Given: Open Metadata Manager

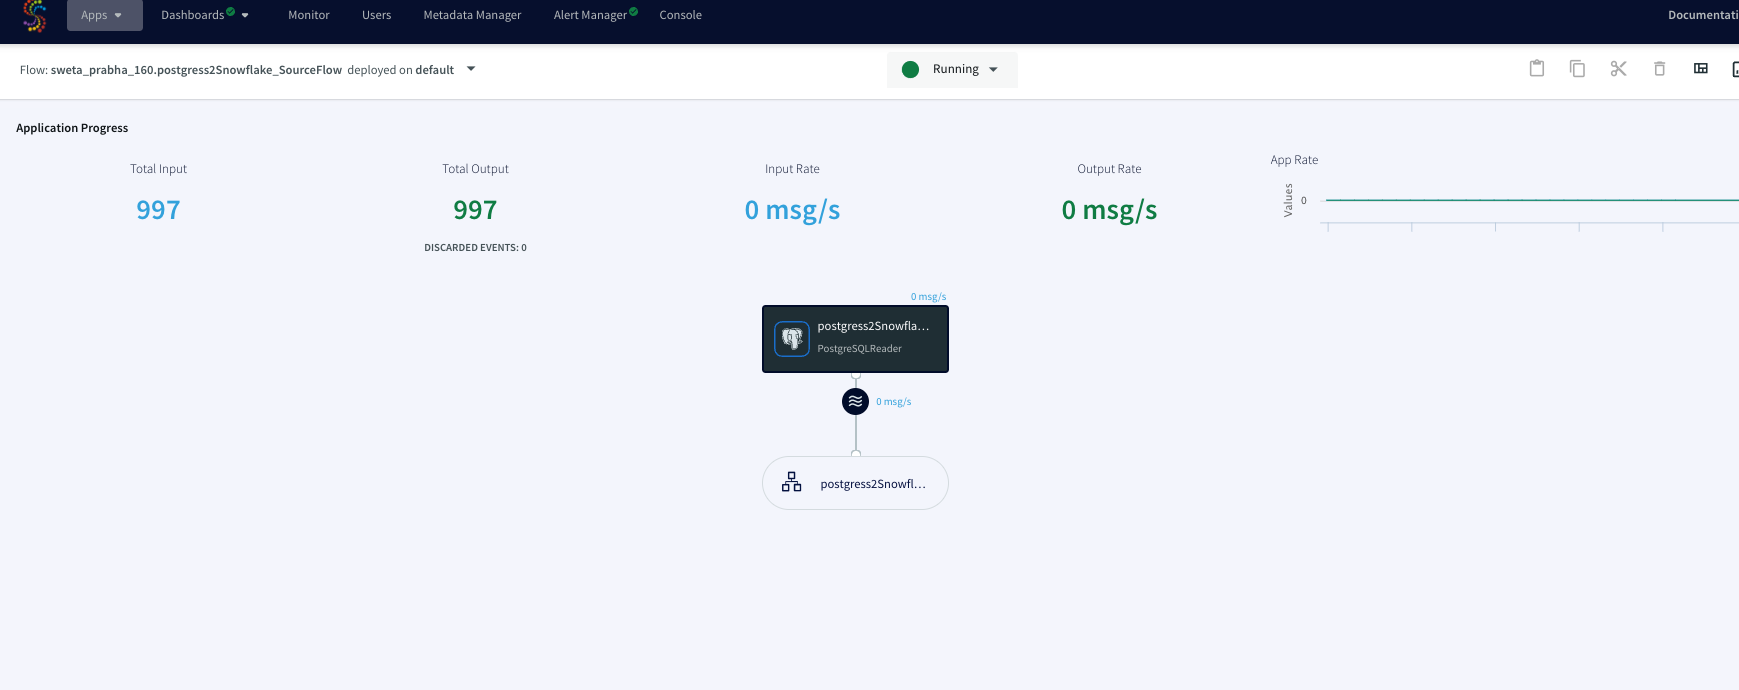Looking at the screenshot, I should (x=472, y=15).
